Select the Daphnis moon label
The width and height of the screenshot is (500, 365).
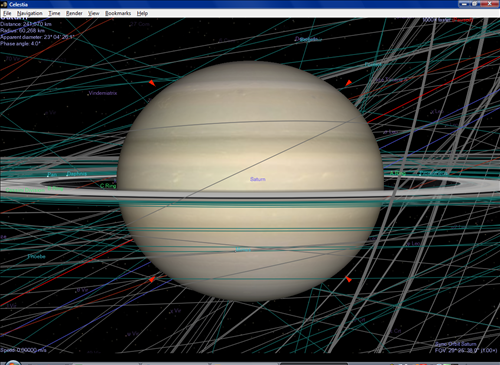point(77,174)
